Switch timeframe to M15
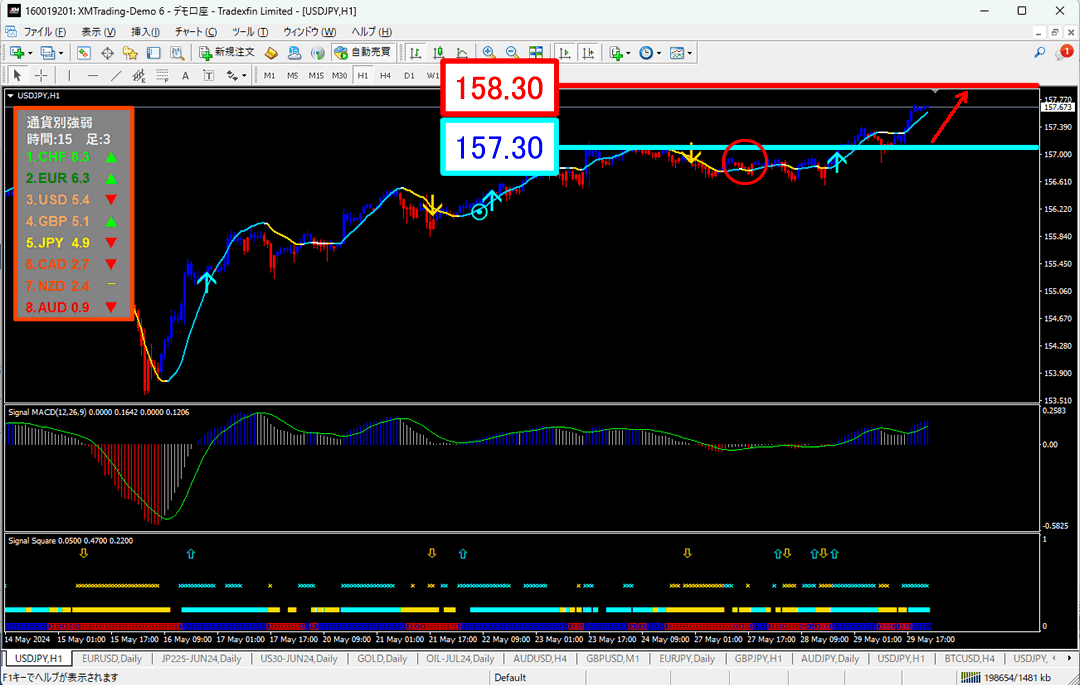Viewport: 1080px width, 685px height. 316,75
